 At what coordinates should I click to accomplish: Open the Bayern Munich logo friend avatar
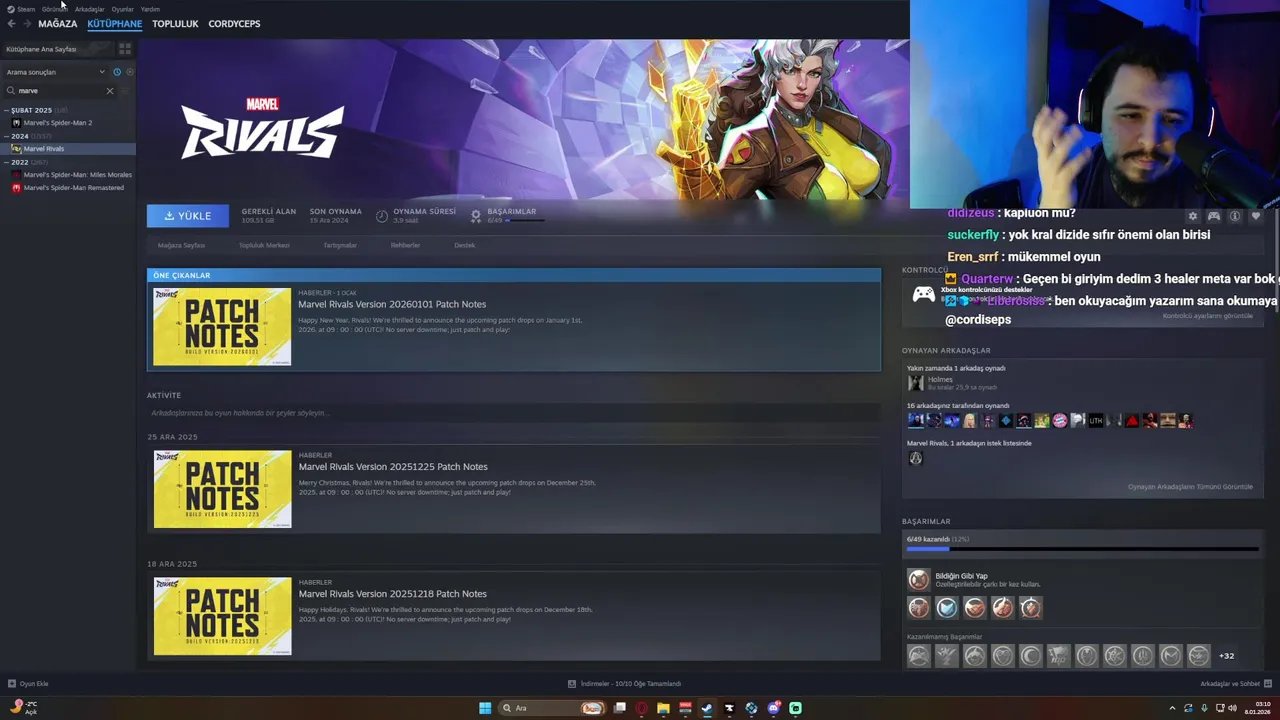point(1059,421)
